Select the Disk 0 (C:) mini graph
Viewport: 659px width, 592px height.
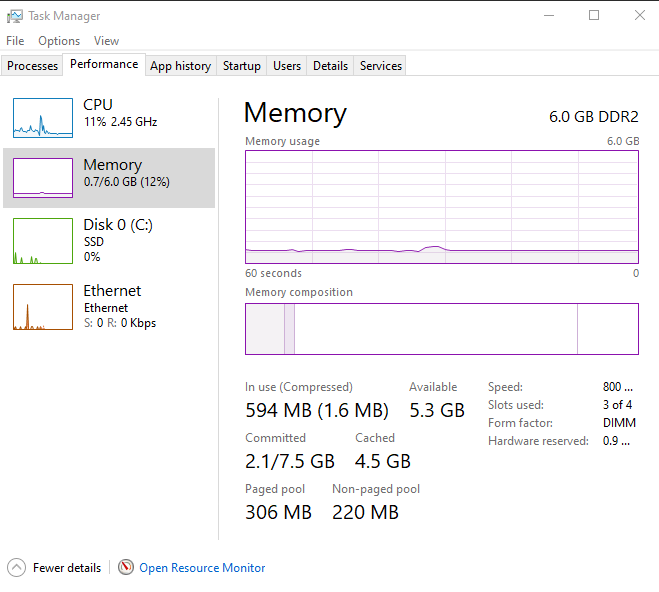(43, 241)
